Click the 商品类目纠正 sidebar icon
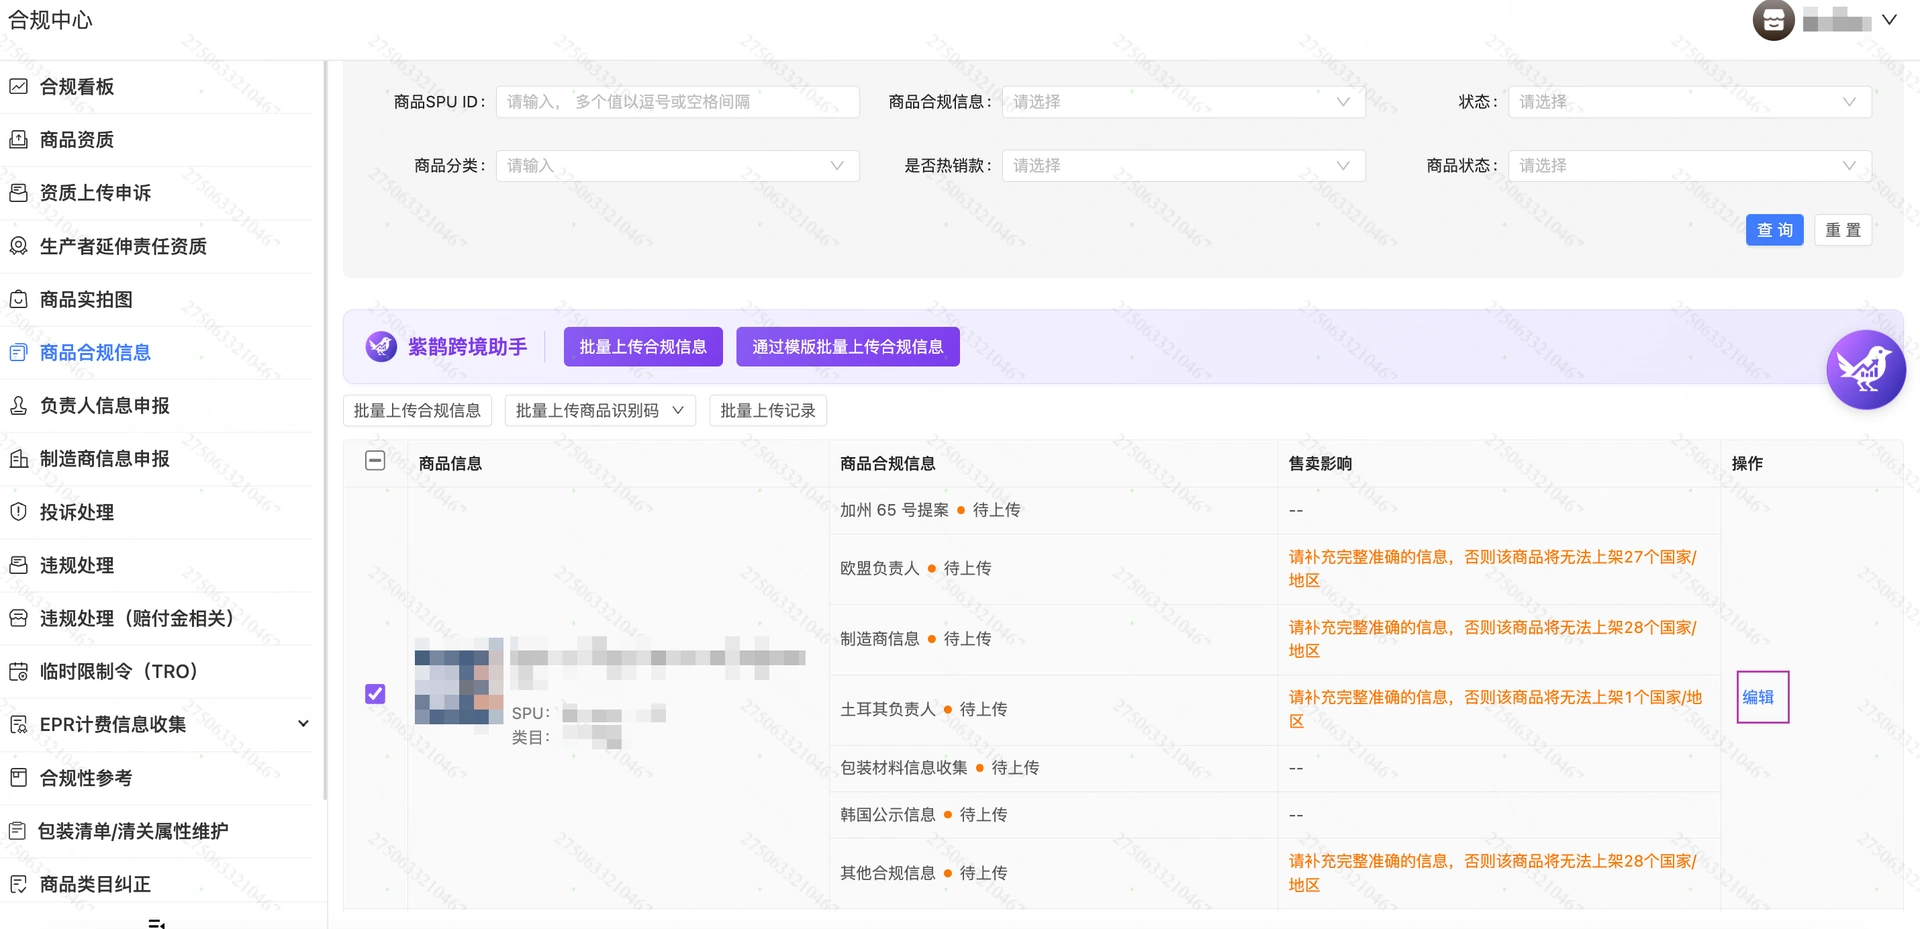Viewport: 1920px width, 929px height. coord(18,884)
